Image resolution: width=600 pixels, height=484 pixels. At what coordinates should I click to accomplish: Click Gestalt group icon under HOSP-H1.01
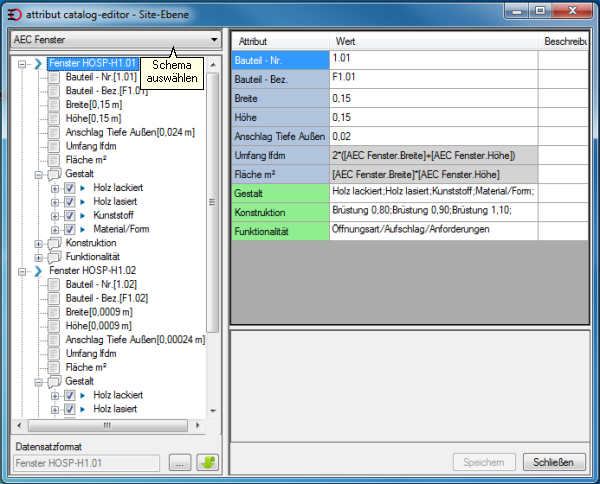[54, 174]
